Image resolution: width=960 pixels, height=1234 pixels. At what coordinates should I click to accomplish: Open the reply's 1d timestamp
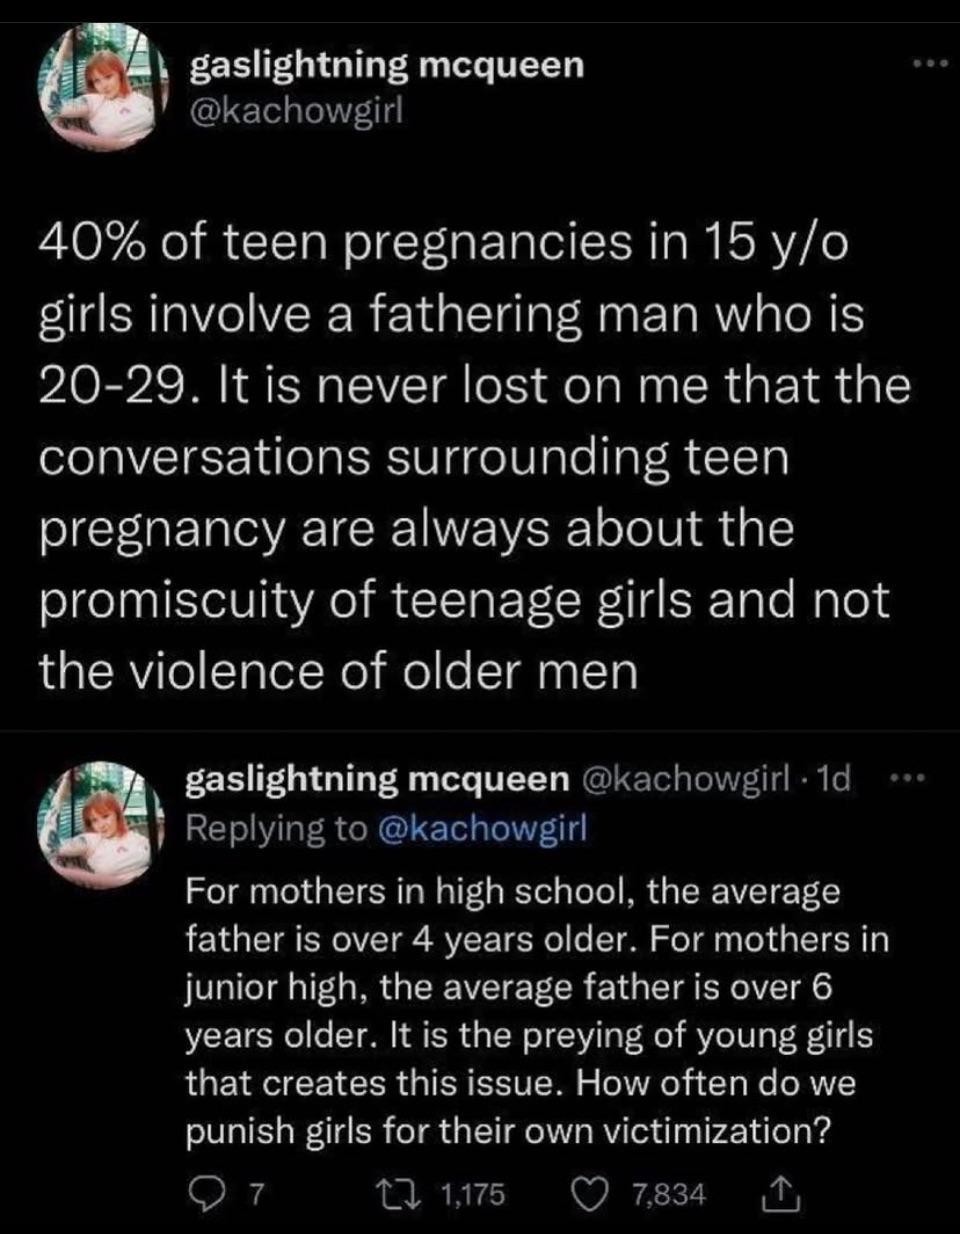[831, 781]
